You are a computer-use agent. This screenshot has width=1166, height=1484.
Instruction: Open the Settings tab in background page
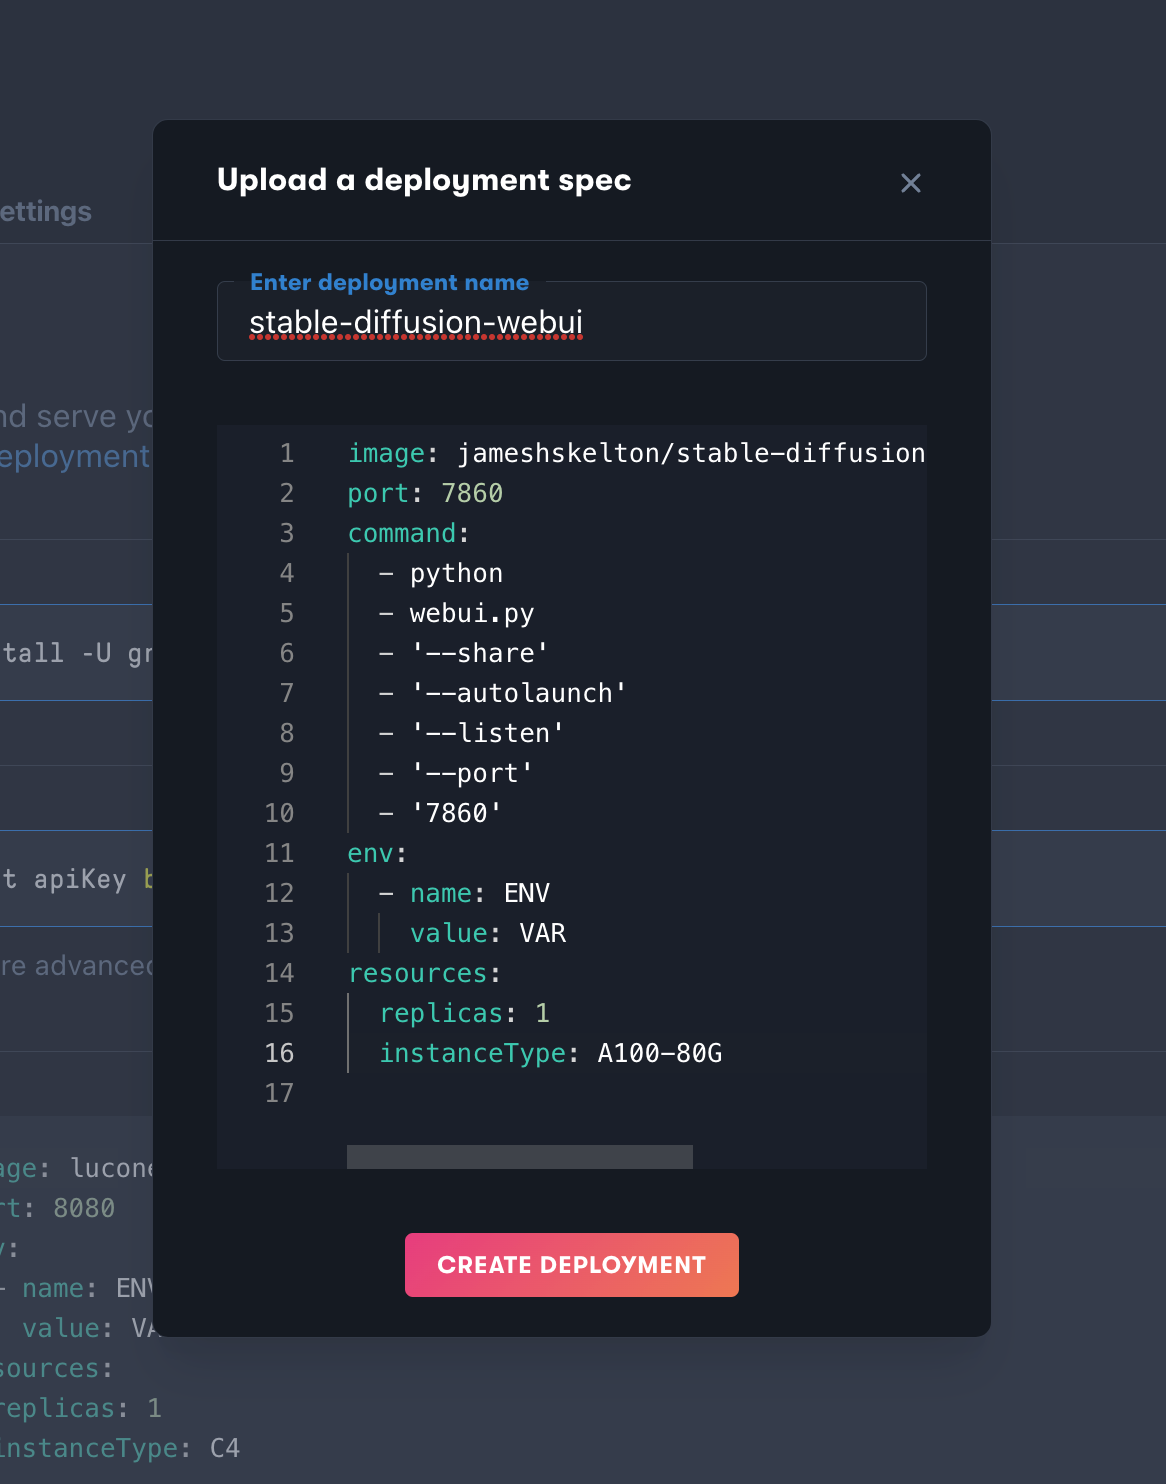pyautogui.click(x=46, y=211)
